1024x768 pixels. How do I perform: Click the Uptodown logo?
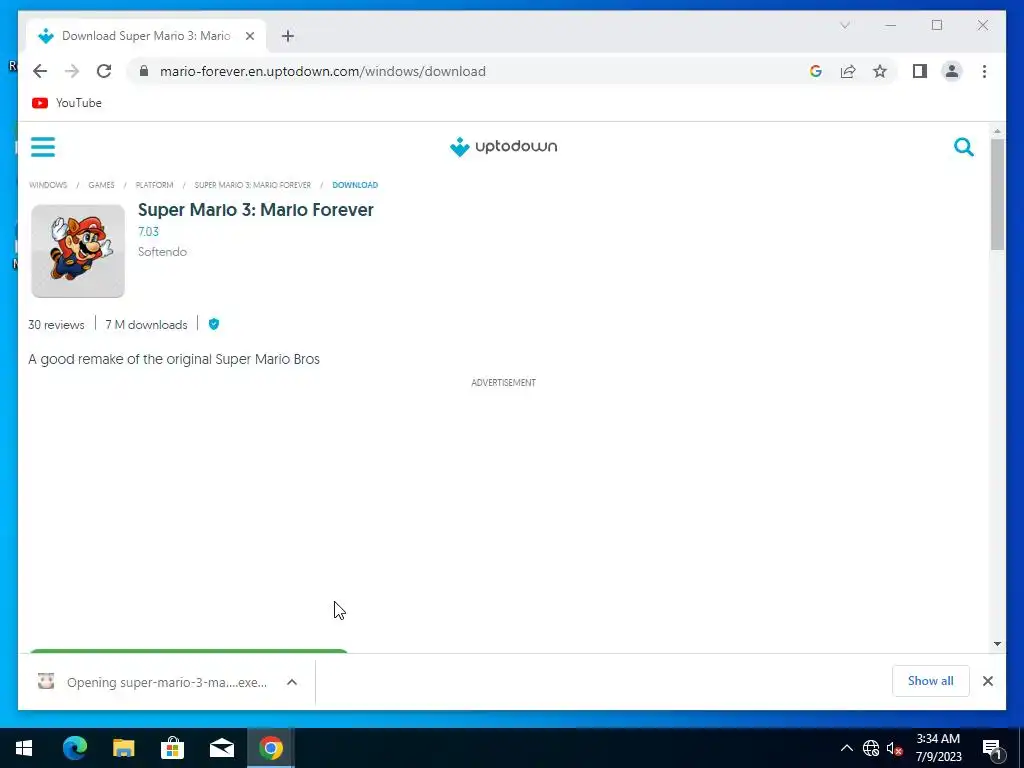[x=504, y=146]
